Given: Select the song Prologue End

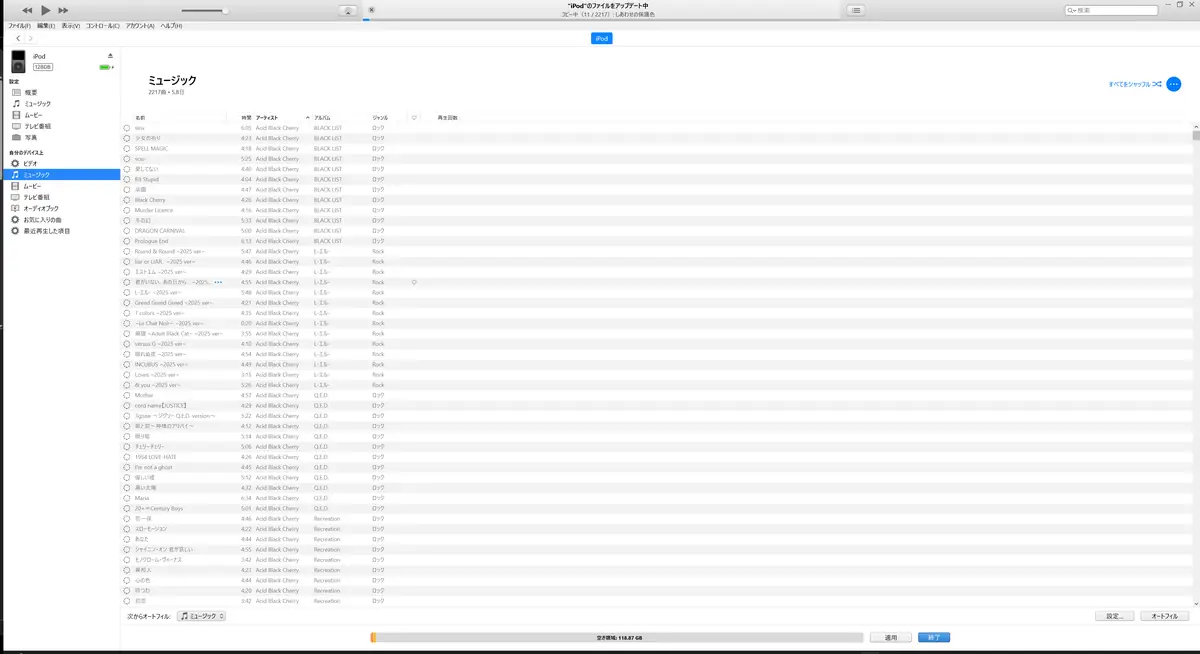Looking at the screenshot, I should (x=152, y=241).
